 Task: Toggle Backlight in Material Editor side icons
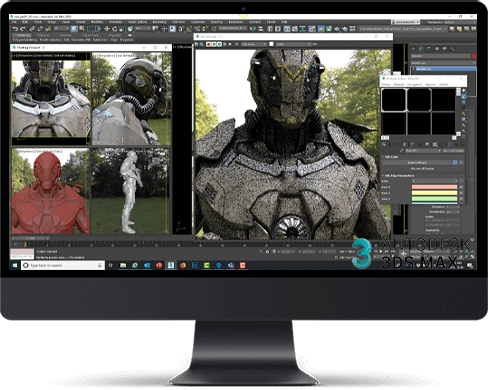tap(464, 96)
